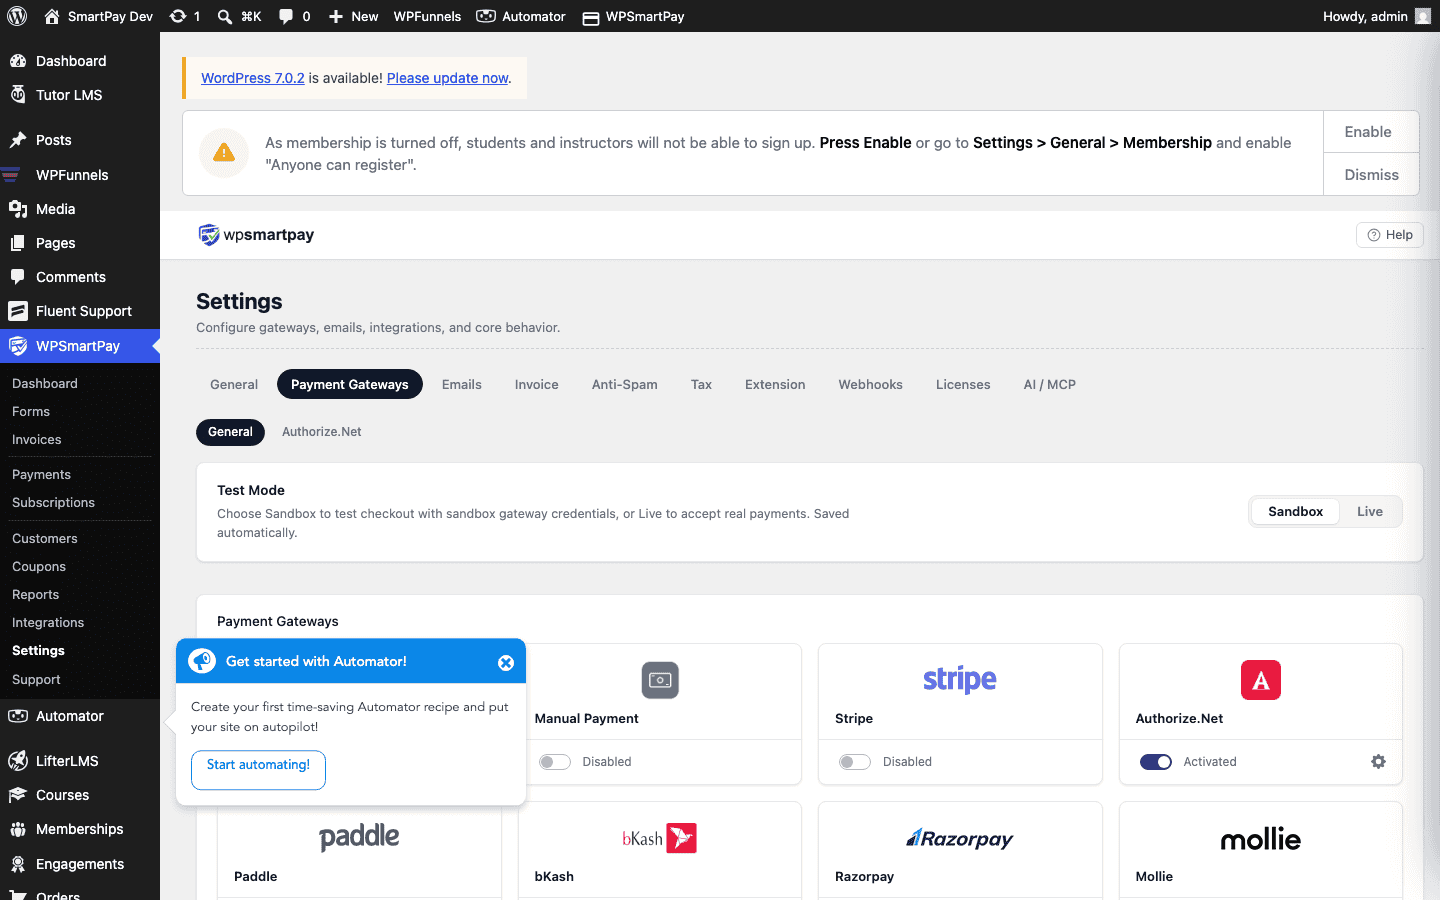Turn off the Authorize.Net toggle

point(1156,762)
